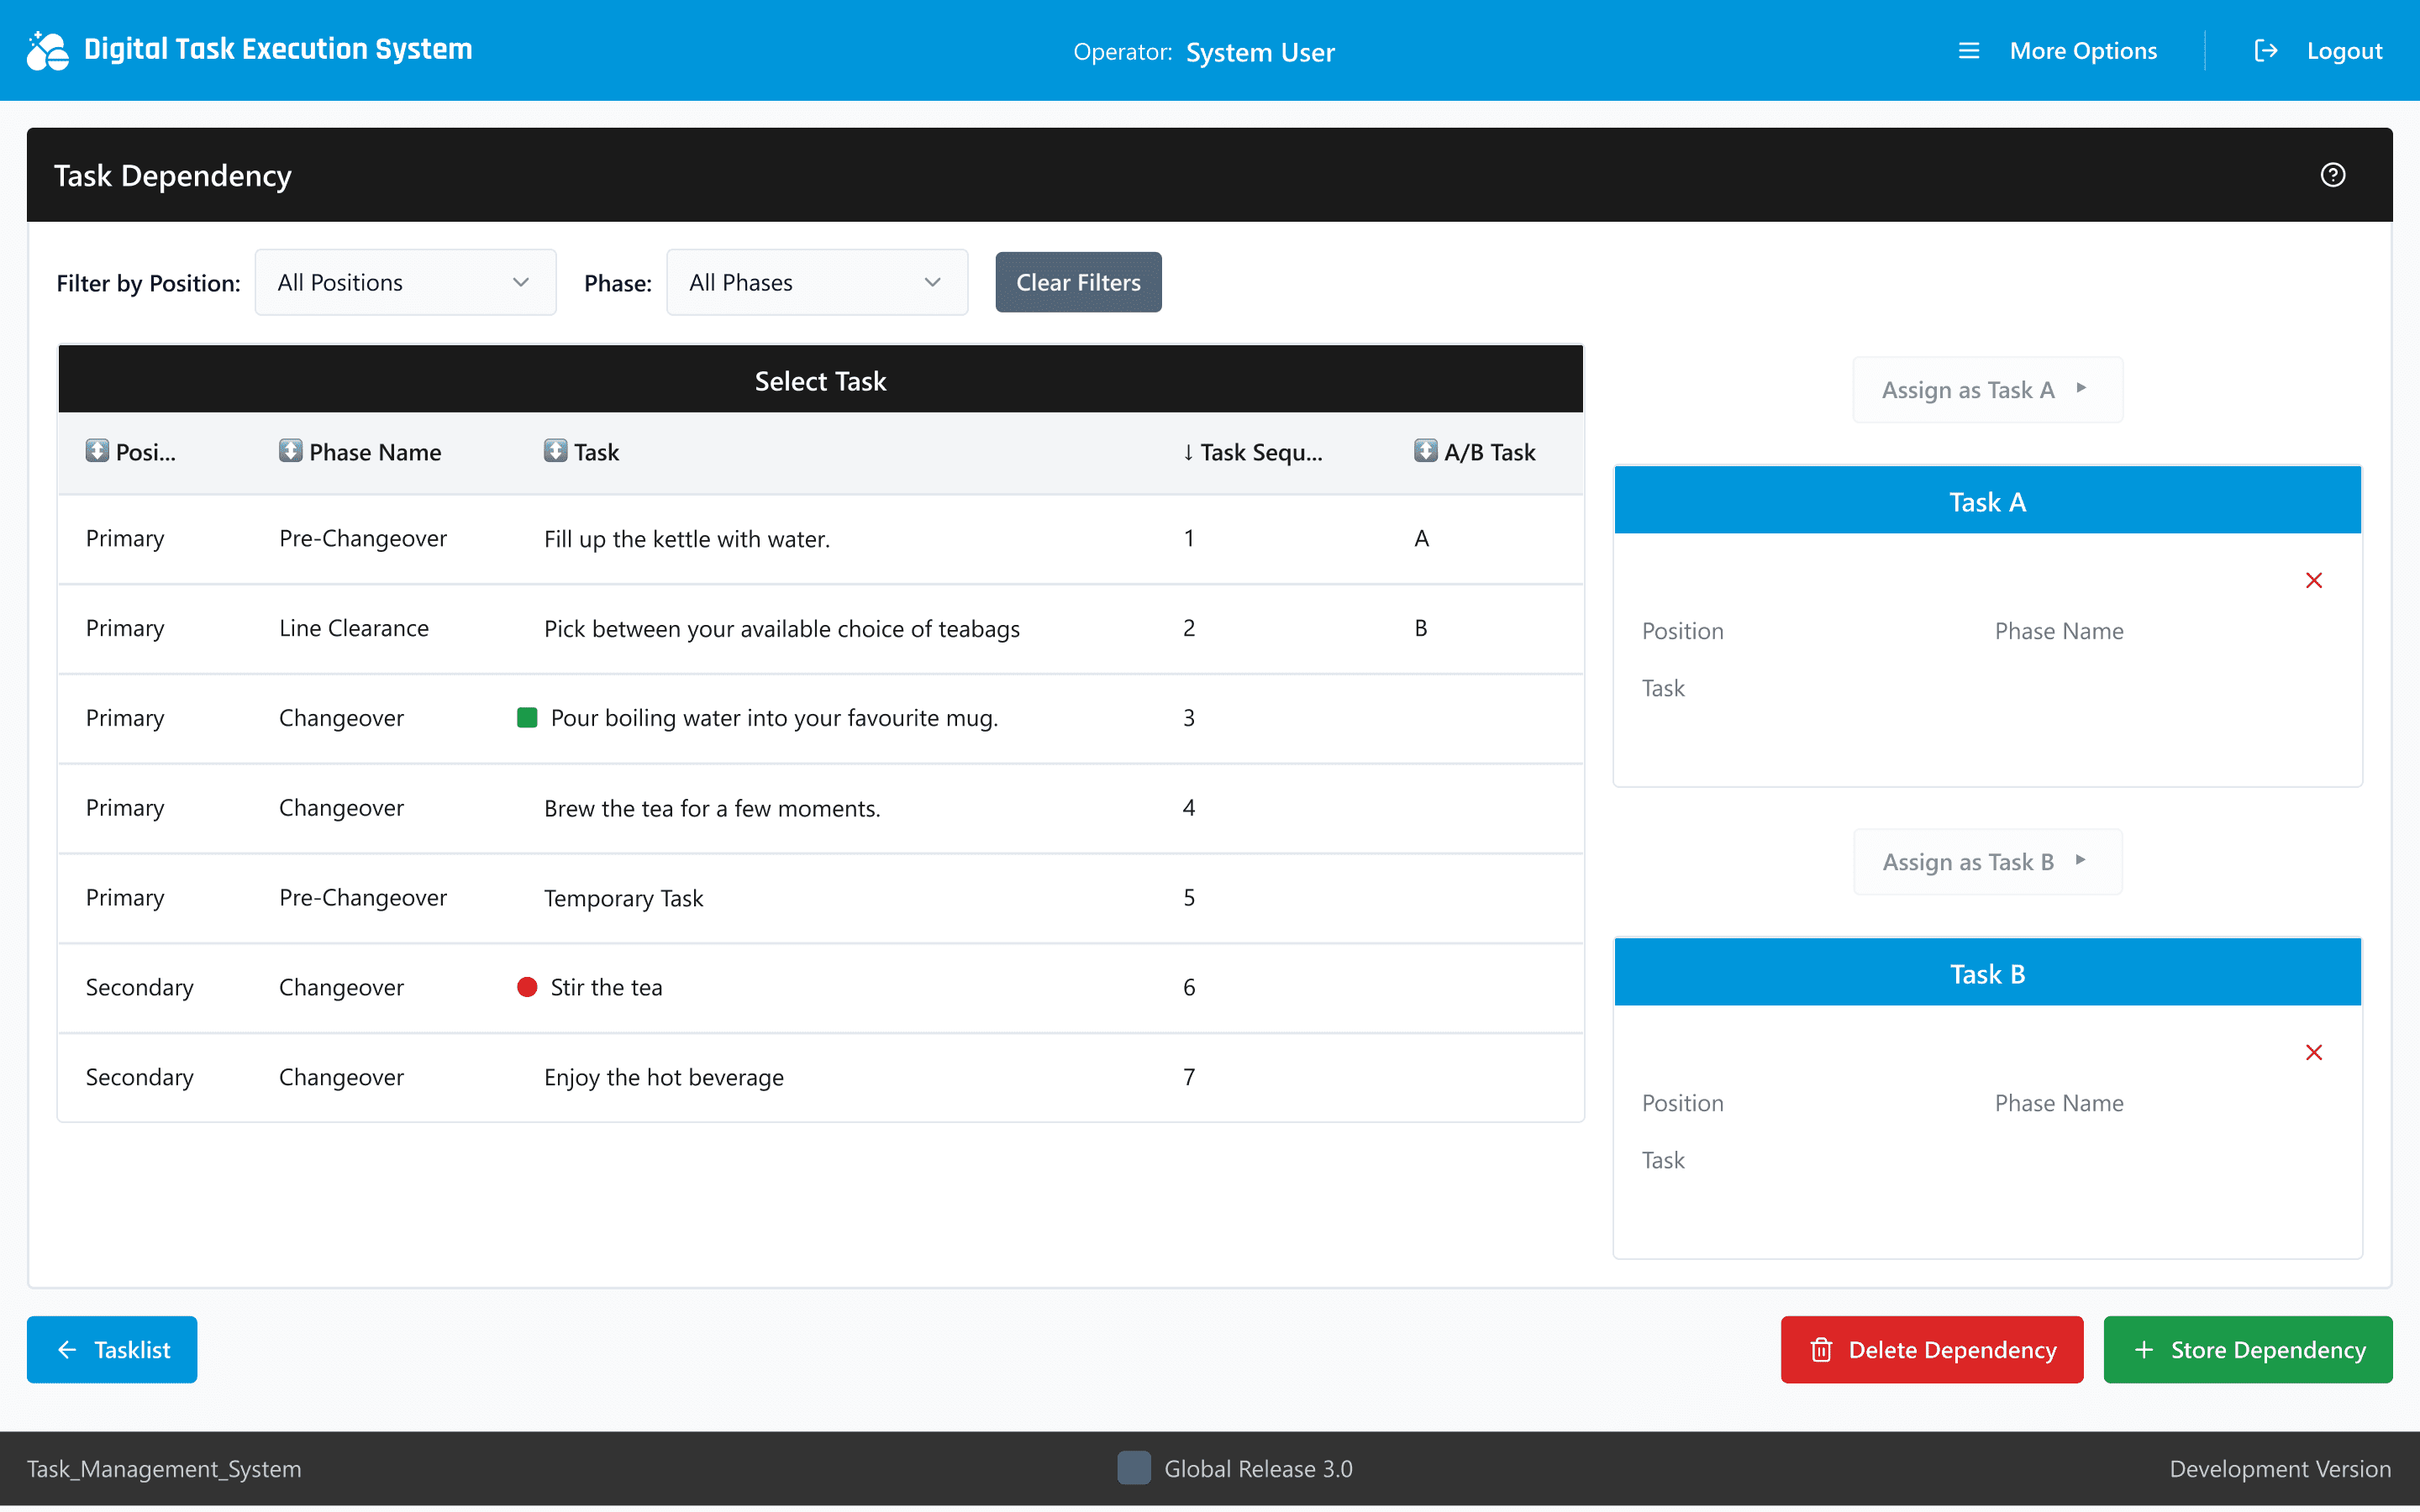
Task: Click the sort icon on Phase Name column
Action: pos(290,451)
